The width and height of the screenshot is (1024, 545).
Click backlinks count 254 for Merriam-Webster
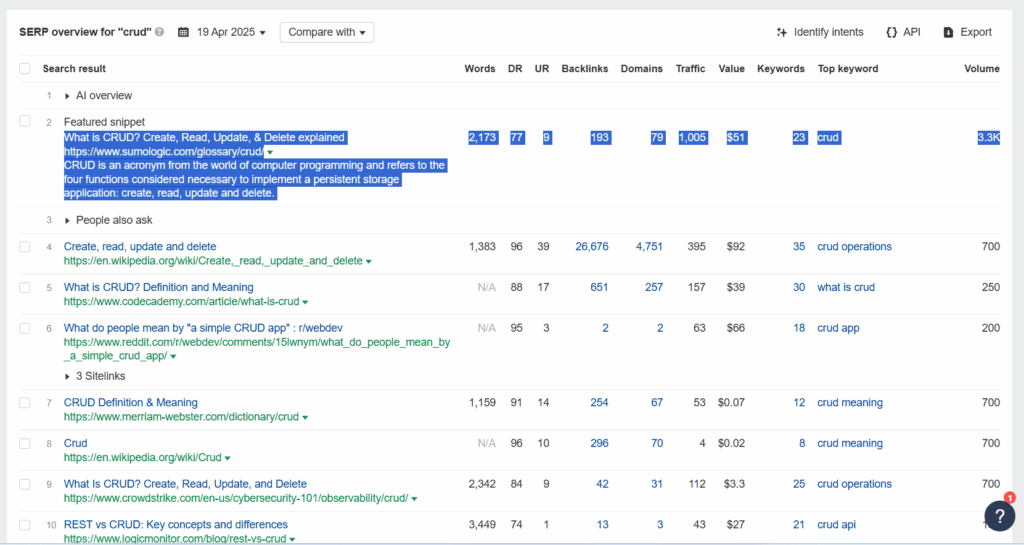599,403
